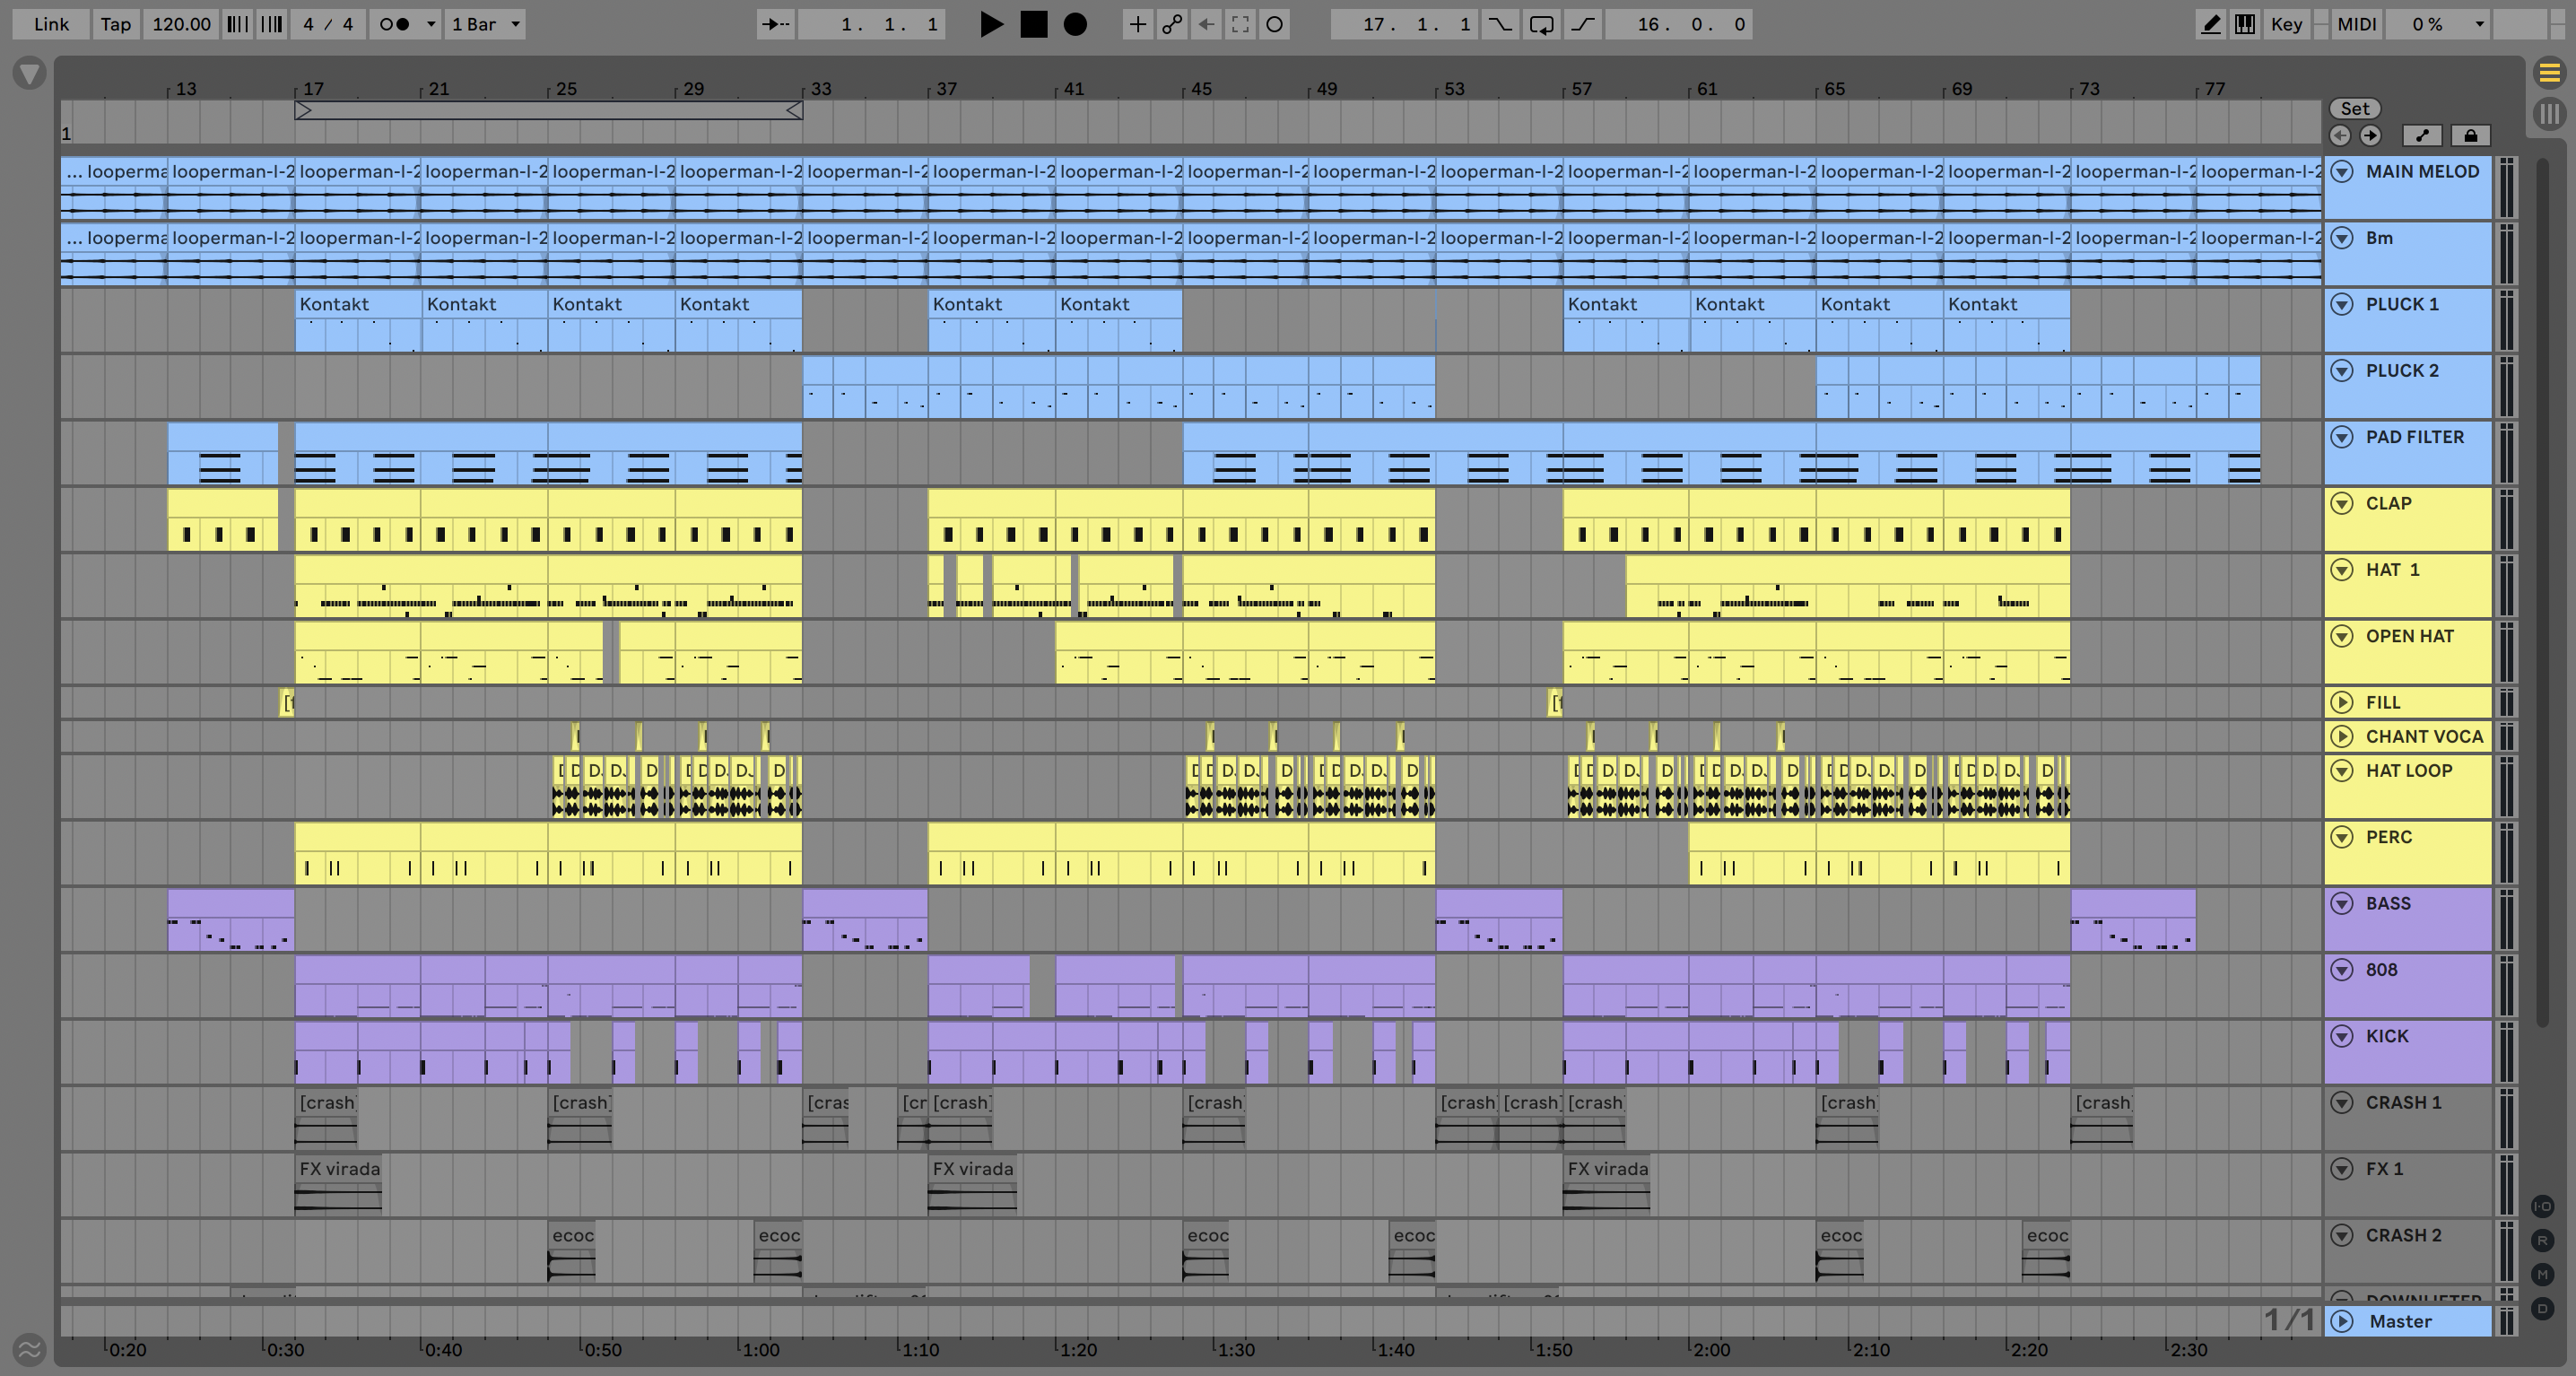Collapse the CLAP track with its fold arrow
Image resolution: width=2576 pixels, height=1376 pixels.
coord(2342,503)
